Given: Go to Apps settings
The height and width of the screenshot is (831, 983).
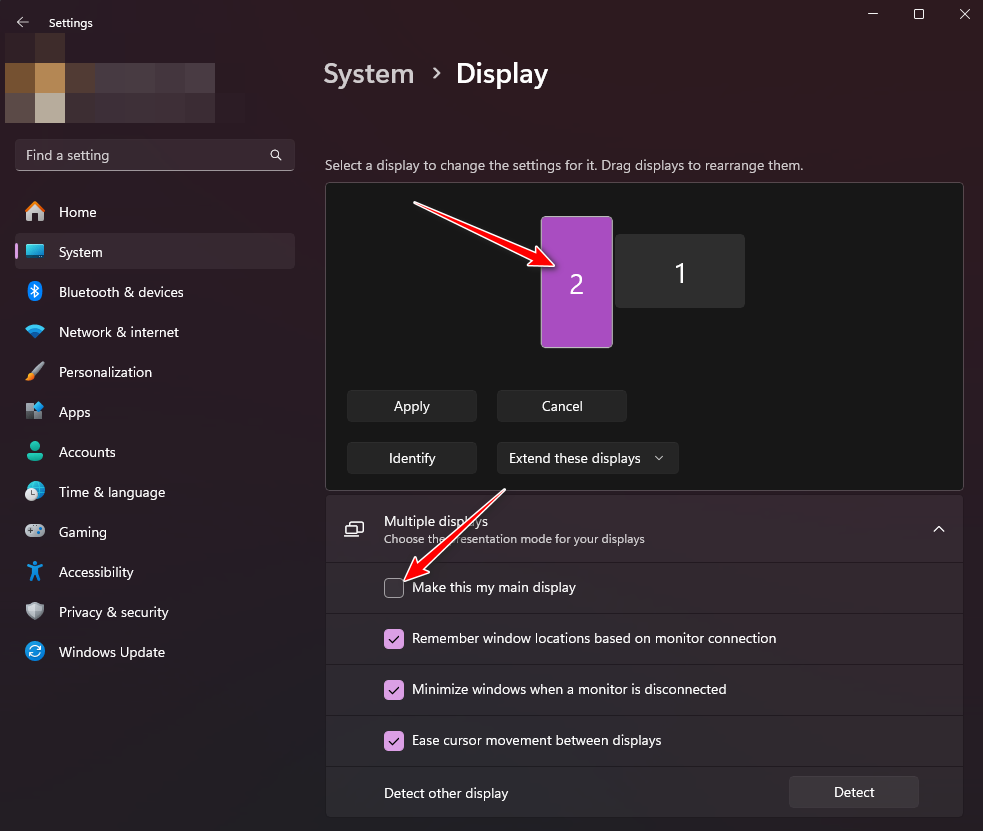Looking at the screenshot, I should coord(75,412).
